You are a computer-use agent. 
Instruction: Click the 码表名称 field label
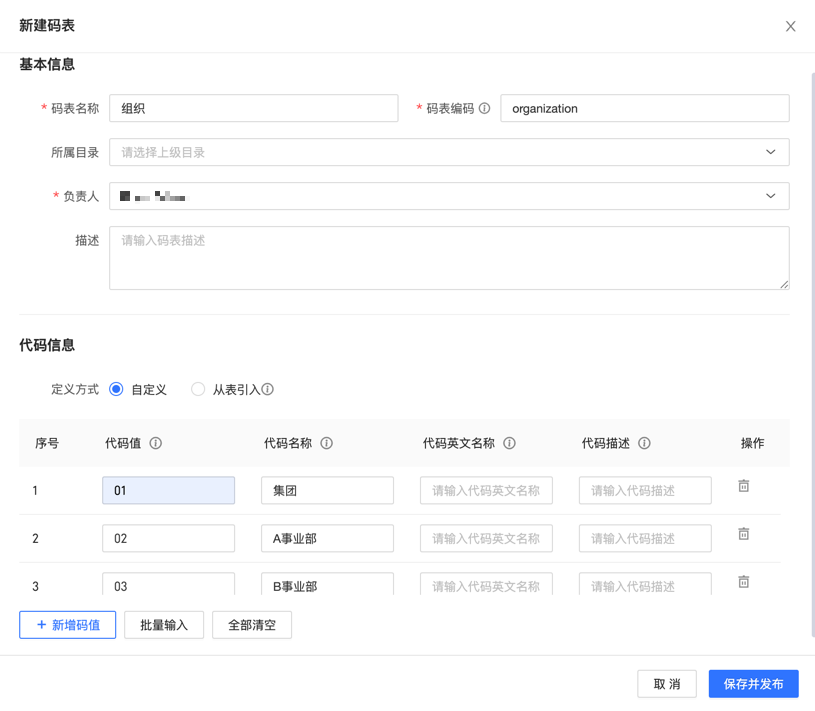click(x=75, y=108)
